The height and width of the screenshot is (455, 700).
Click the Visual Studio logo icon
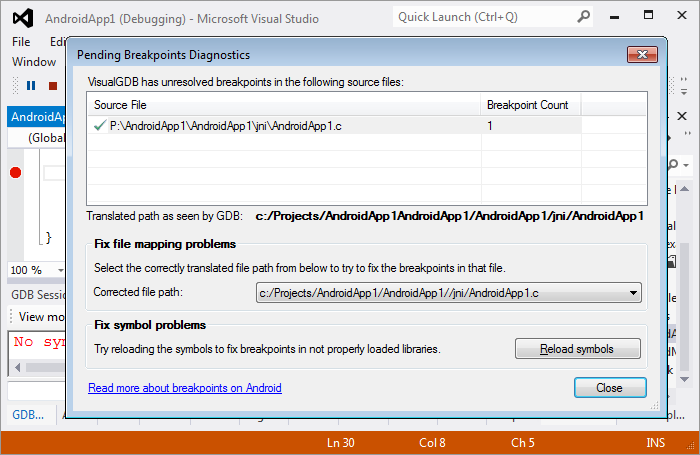click(x=22, y=18)
